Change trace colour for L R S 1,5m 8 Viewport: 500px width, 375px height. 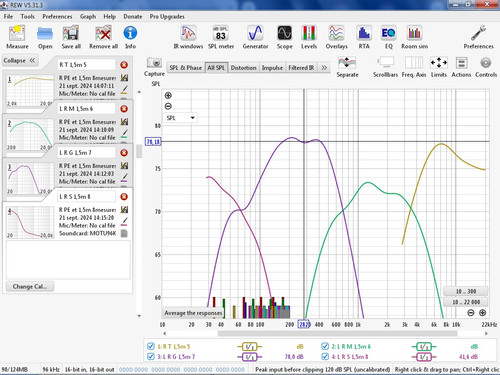[124, 222]
